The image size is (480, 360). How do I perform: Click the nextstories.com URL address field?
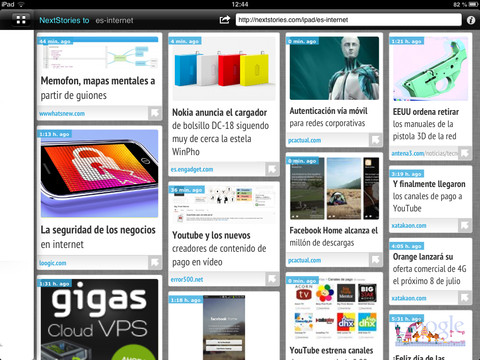coord(348,20)
